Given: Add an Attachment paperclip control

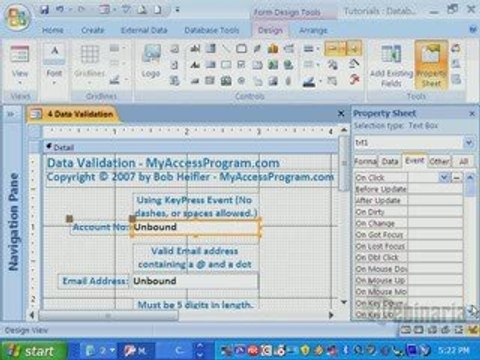Looking at the screenshot, I should click(288, 80).
